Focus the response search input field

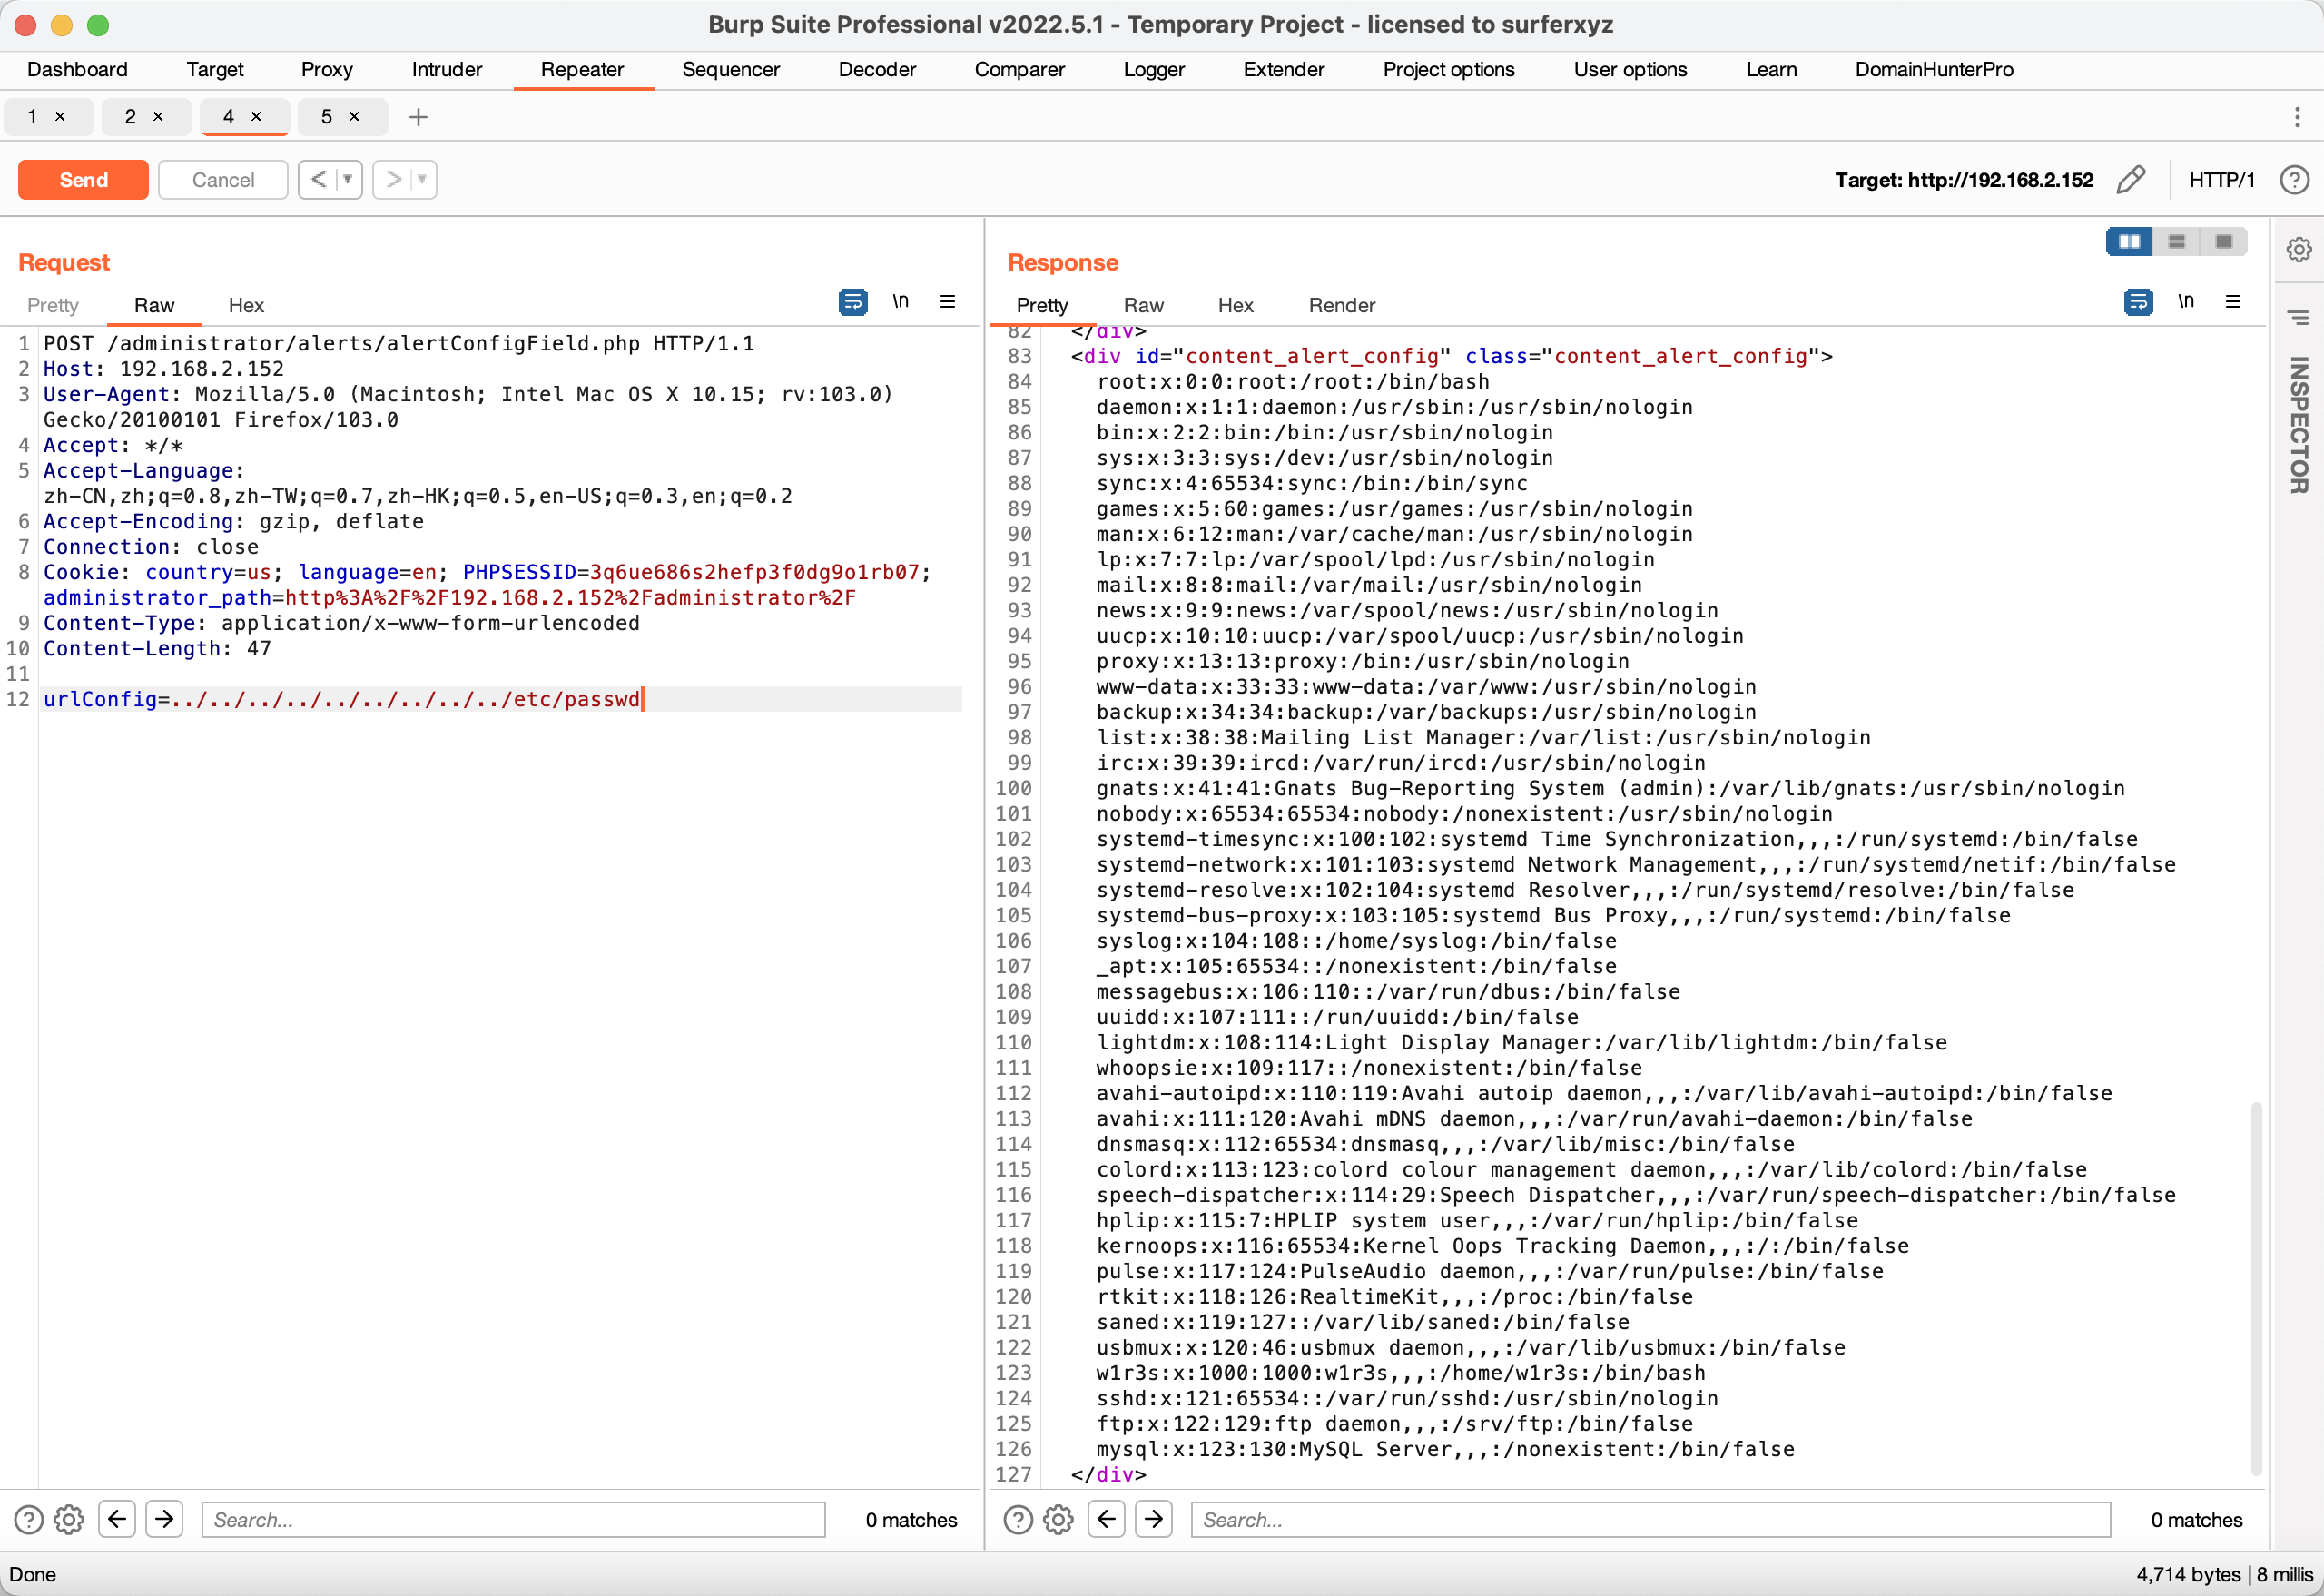(1650, 1520)
